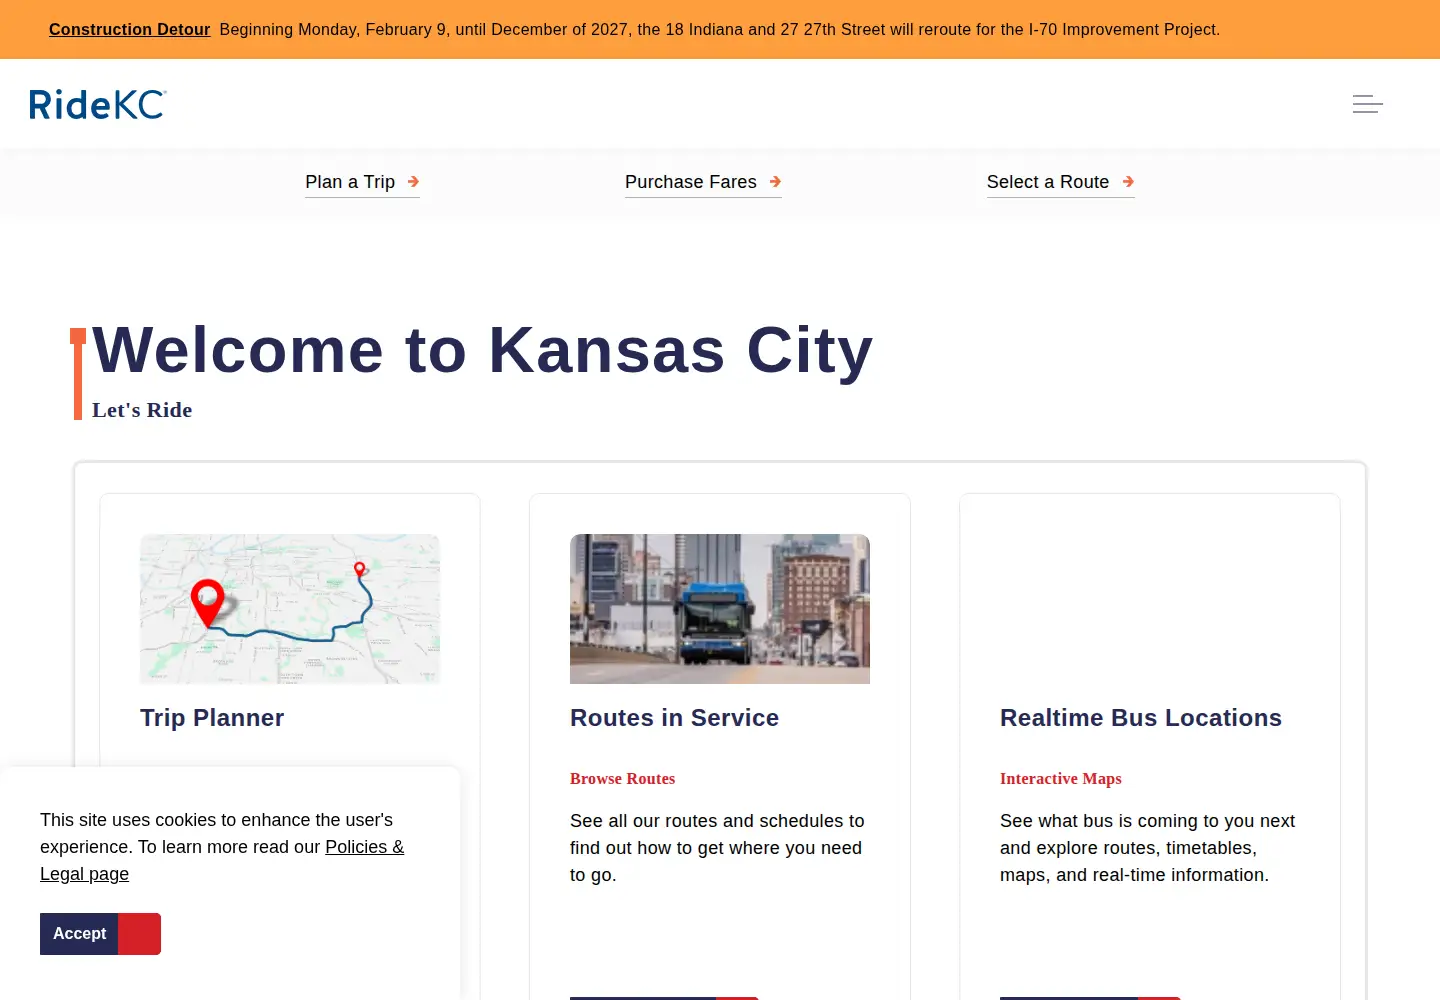Click the RideKC logo
The height and width of the screenshot is (1000, 1440).
(98, 104)
